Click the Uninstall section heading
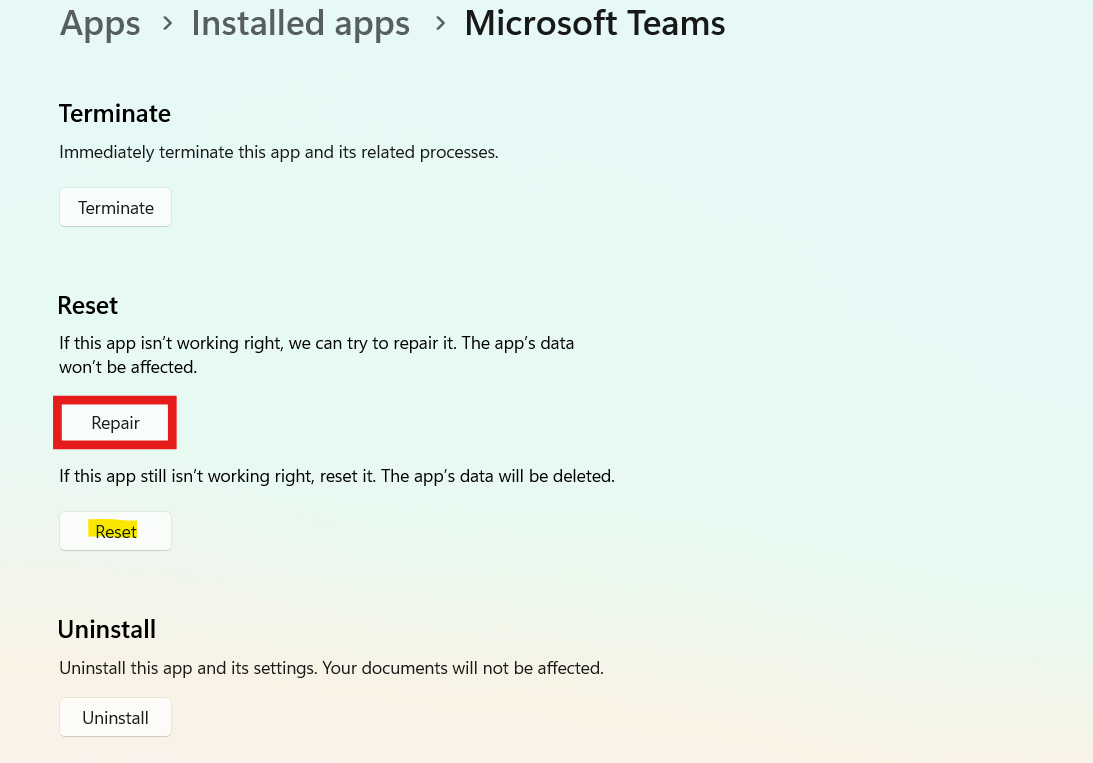Screen dimensions: 1093x763 coord(106,629)
